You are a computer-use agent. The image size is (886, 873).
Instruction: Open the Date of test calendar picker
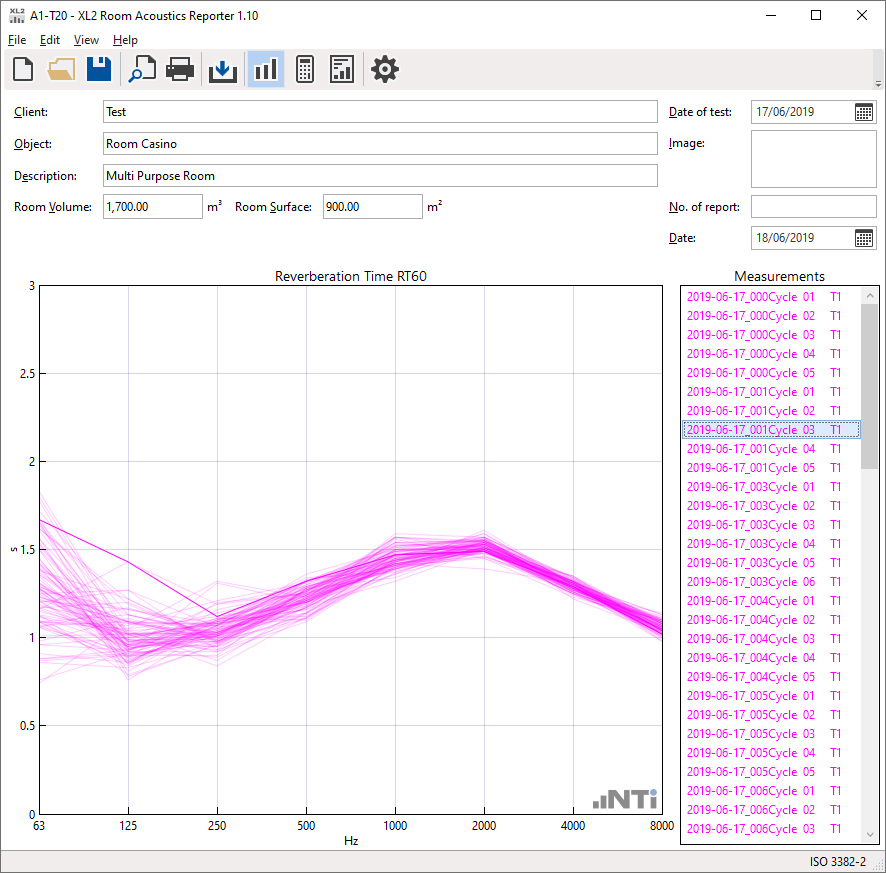pyautogui.click(x=864, y=112)
